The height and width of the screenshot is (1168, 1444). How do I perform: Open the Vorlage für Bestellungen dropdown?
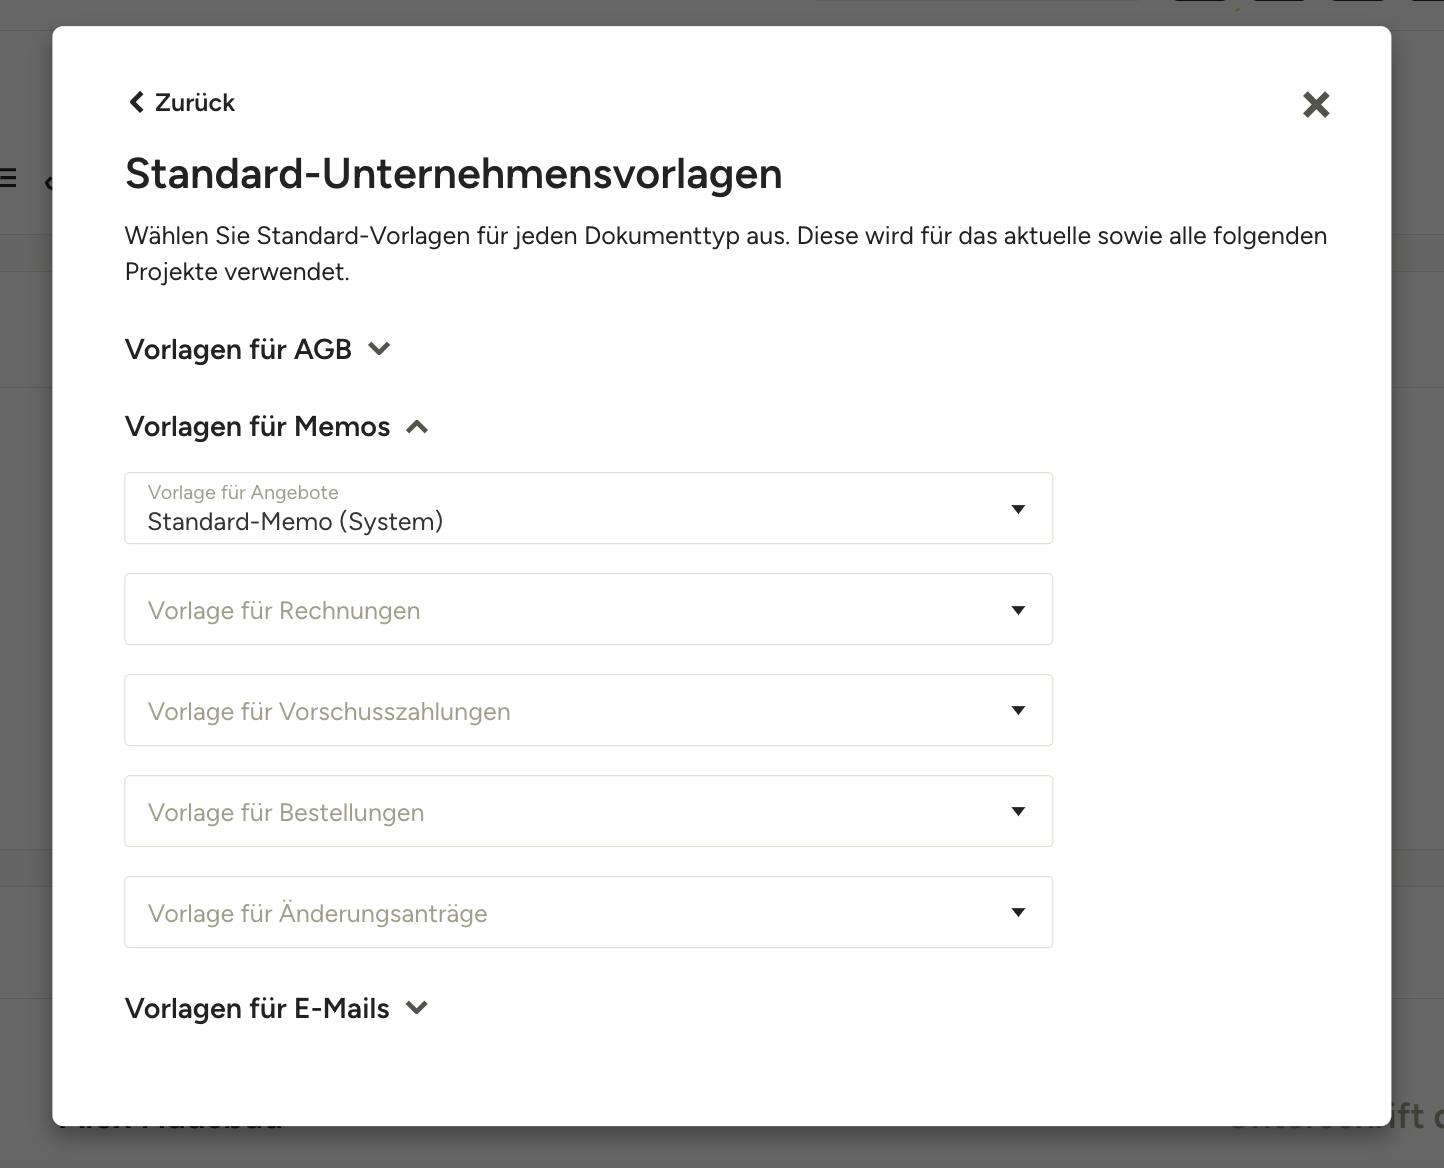588,811
